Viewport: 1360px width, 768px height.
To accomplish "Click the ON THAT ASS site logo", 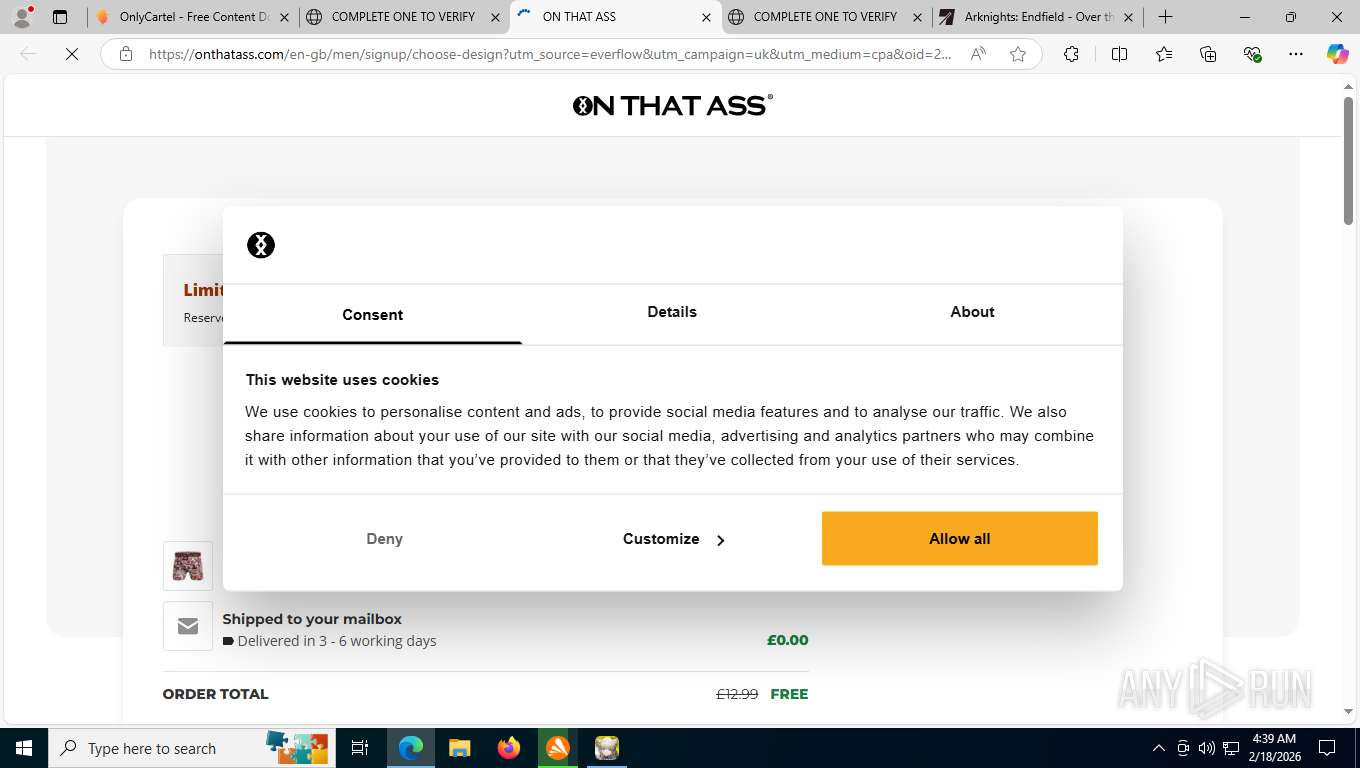I will tap(672, 105).
